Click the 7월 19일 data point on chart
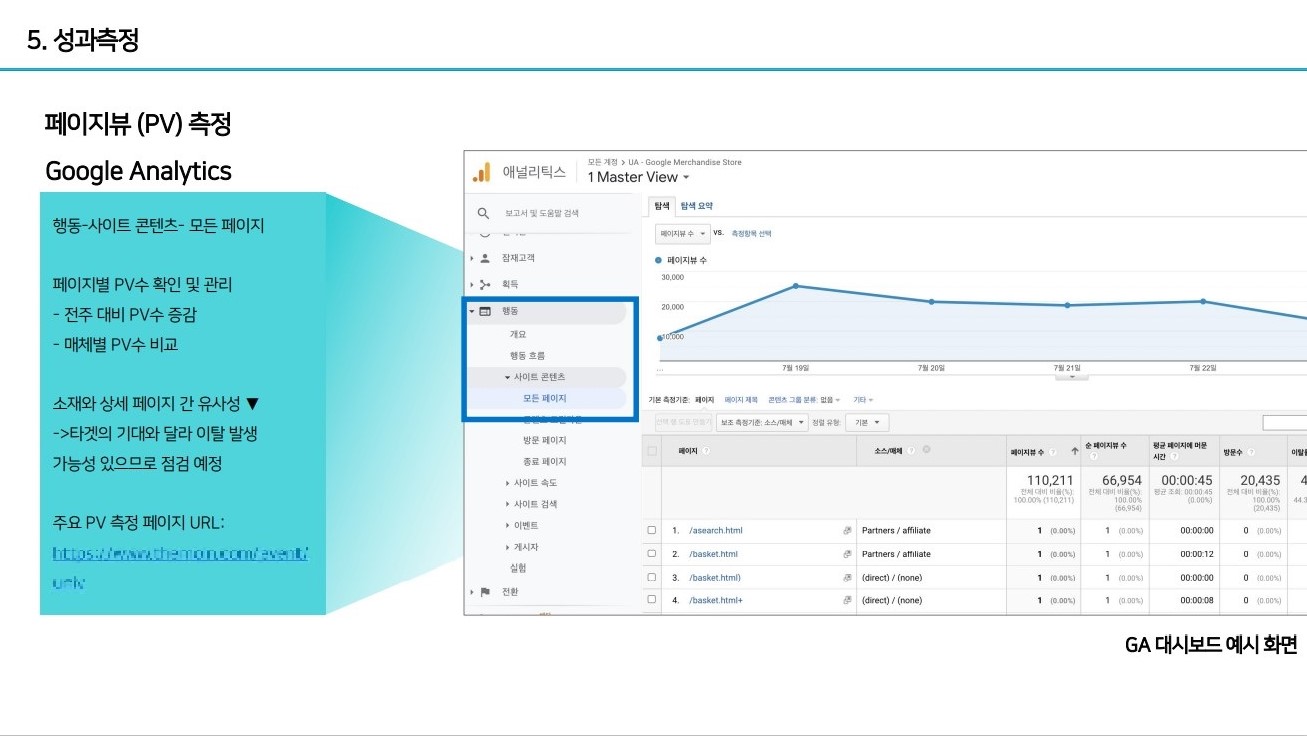This screenshot has width=1307, height=736. point(796,286)
